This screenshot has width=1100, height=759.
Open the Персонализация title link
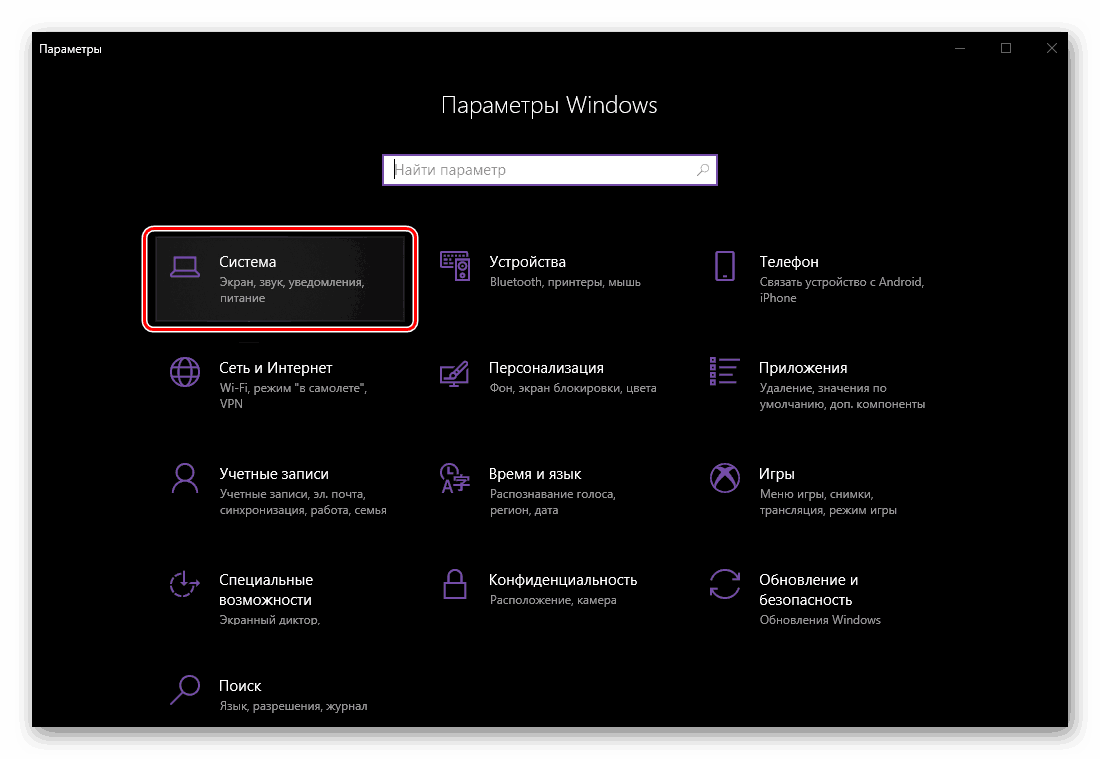click(546, 368)
